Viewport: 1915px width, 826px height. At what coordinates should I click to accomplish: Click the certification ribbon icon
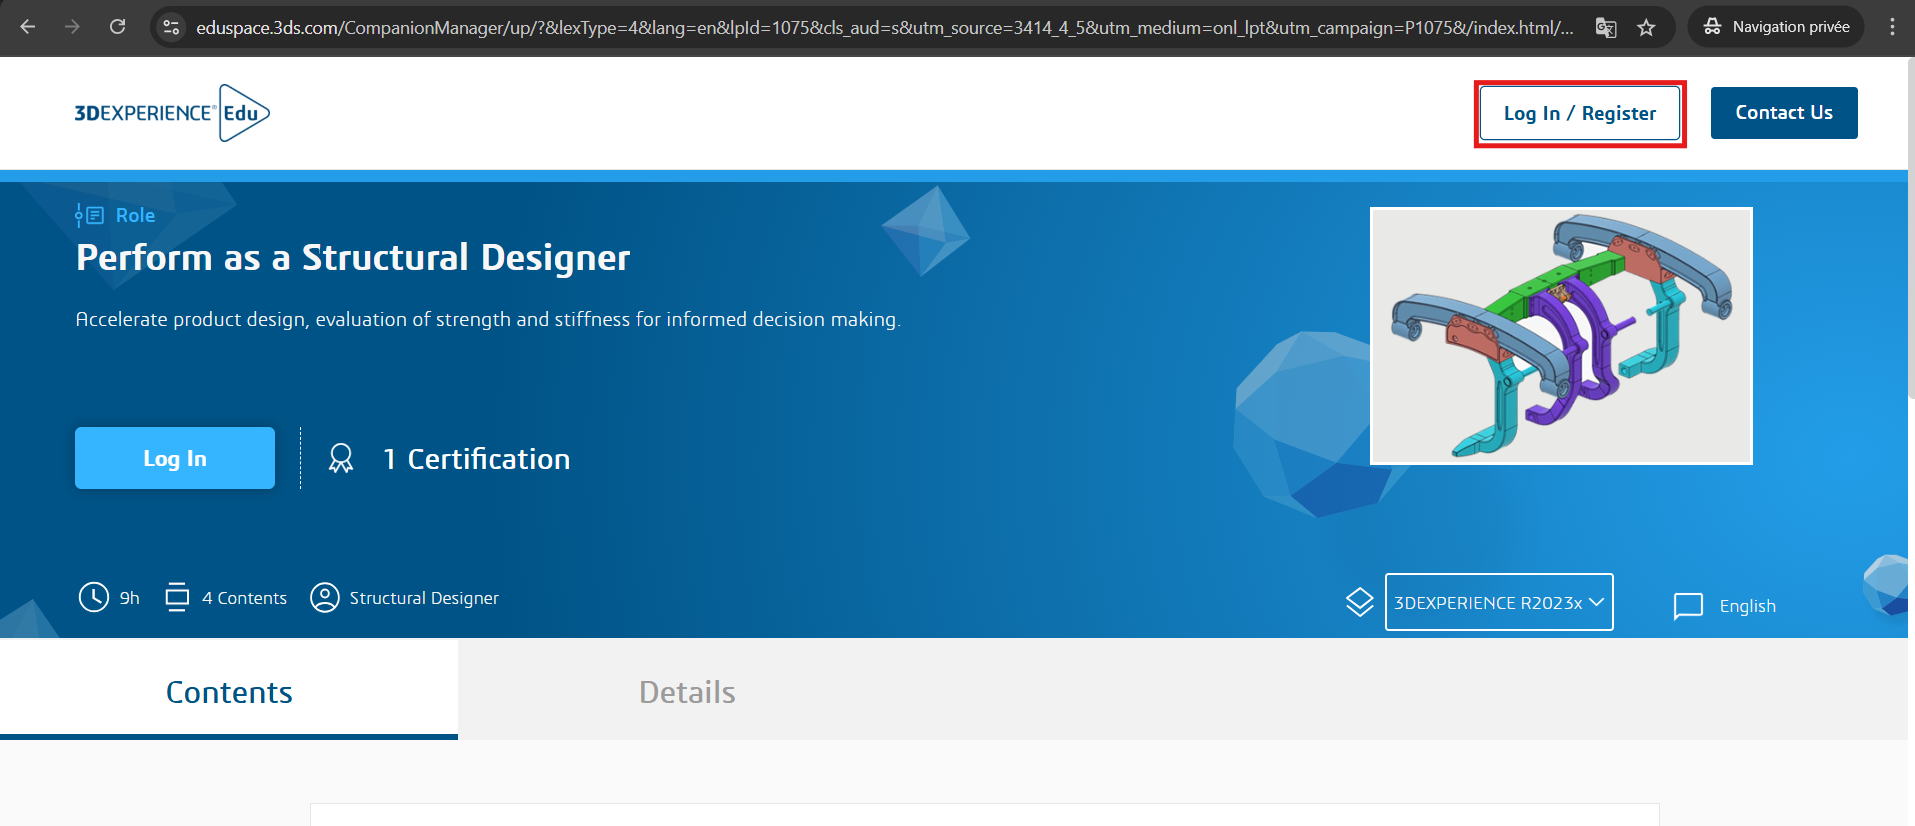click(341, 458)
